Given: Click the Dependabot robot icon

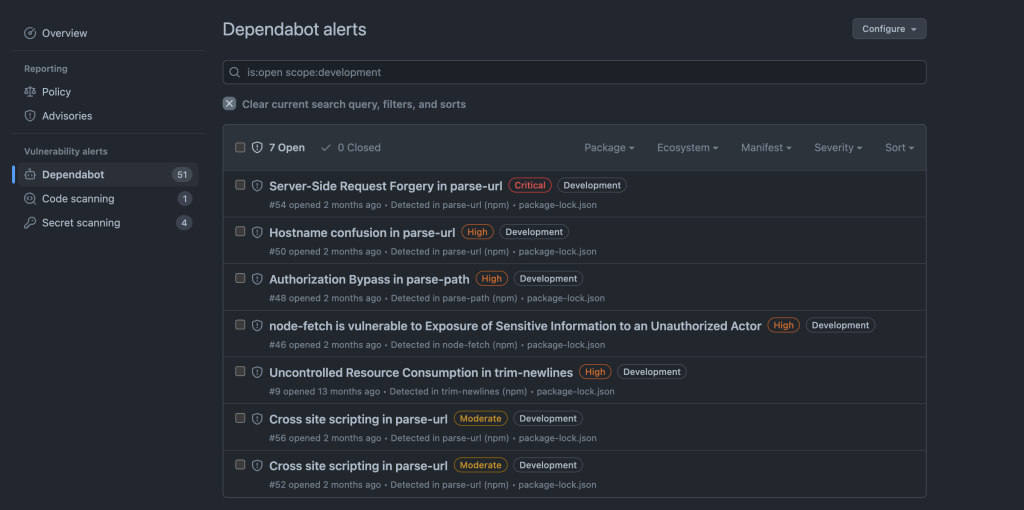Looking at the screenshot, I should (30, 175).
